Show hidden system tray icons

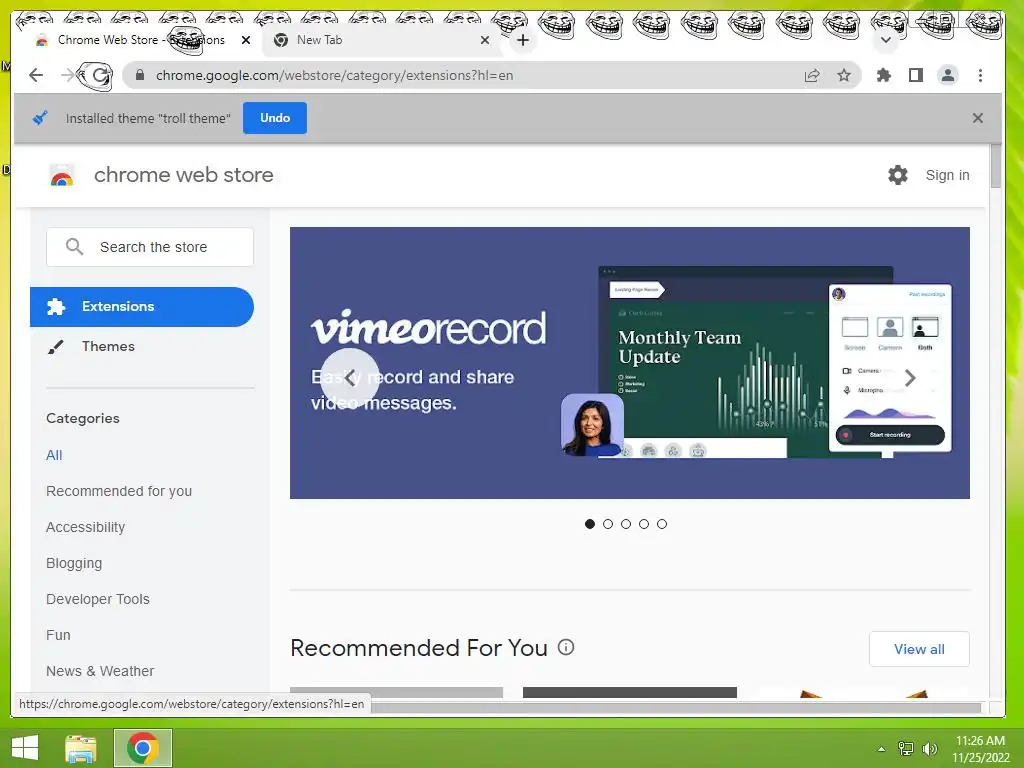pos(881,749)
